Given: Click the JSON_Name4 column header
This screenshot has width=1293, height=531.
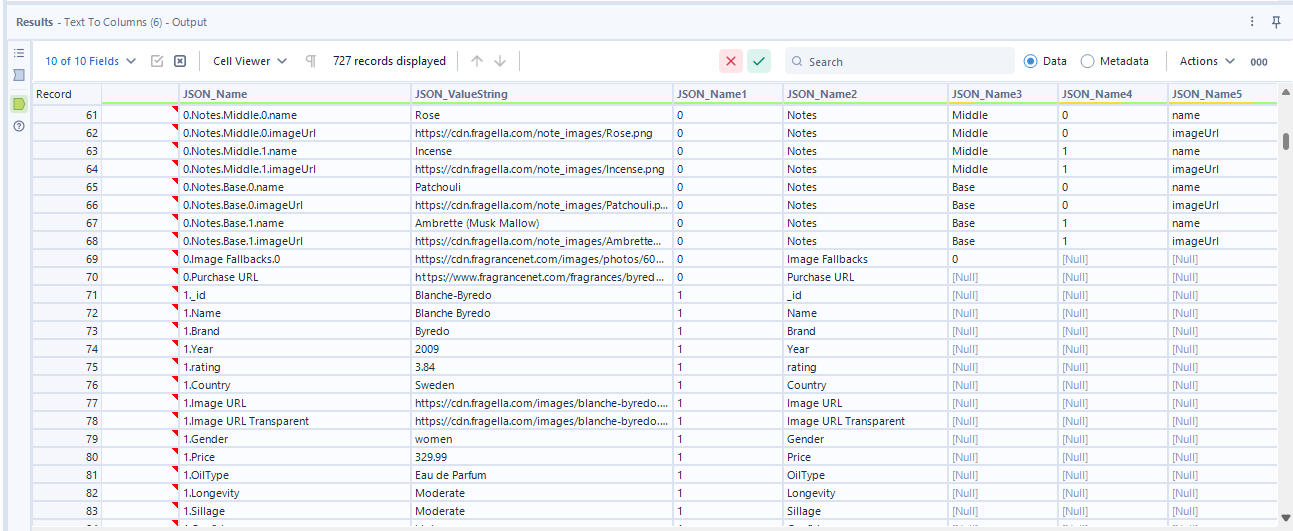Looking at the screenshot, I should point(1113,94).
